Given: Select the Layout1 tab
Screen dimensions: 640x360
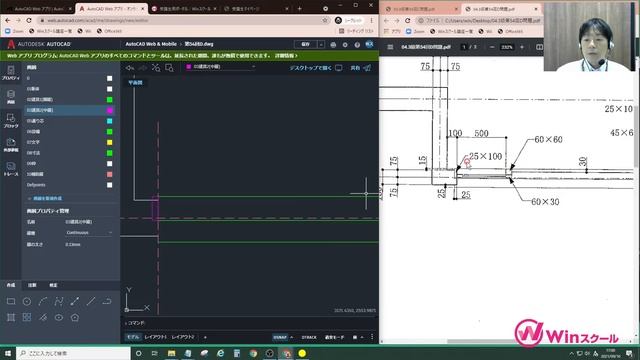Looking at the screenshot, I should click(x=156, y=337).
